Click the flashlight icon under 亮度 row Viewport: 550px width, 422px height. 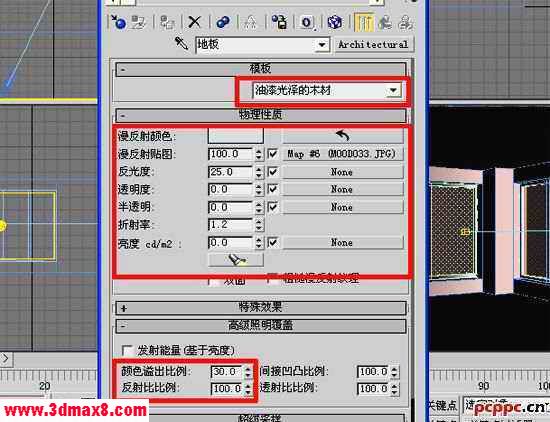(236, 260)
